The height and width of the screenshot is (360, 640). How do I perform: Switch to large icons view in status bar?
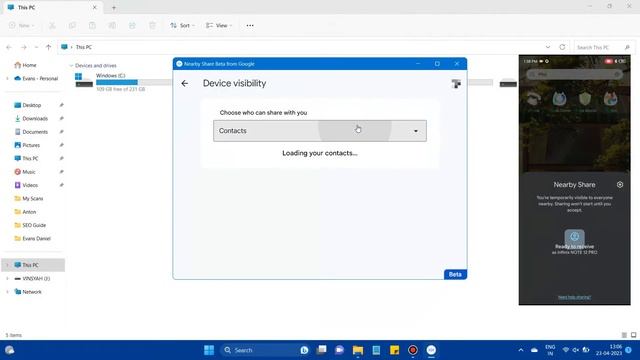click(633, 335)
